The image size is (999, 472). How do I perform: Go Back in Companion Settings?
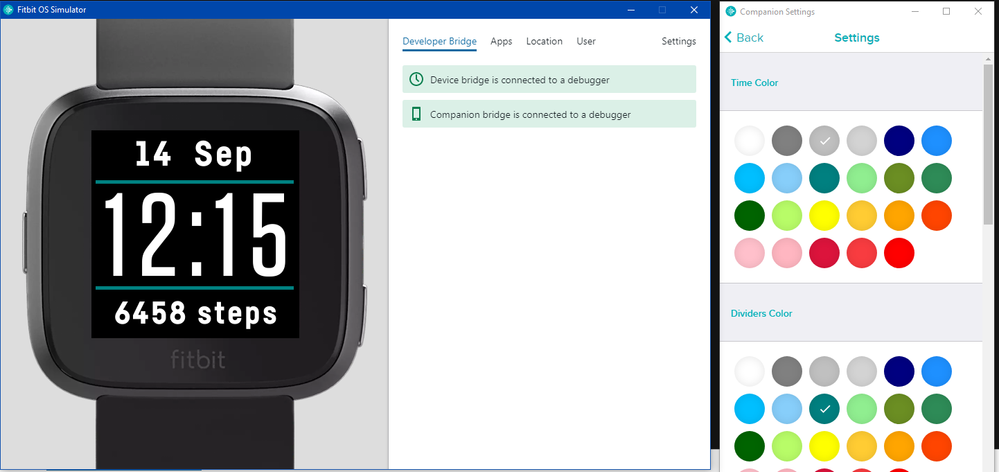[744, 38]
